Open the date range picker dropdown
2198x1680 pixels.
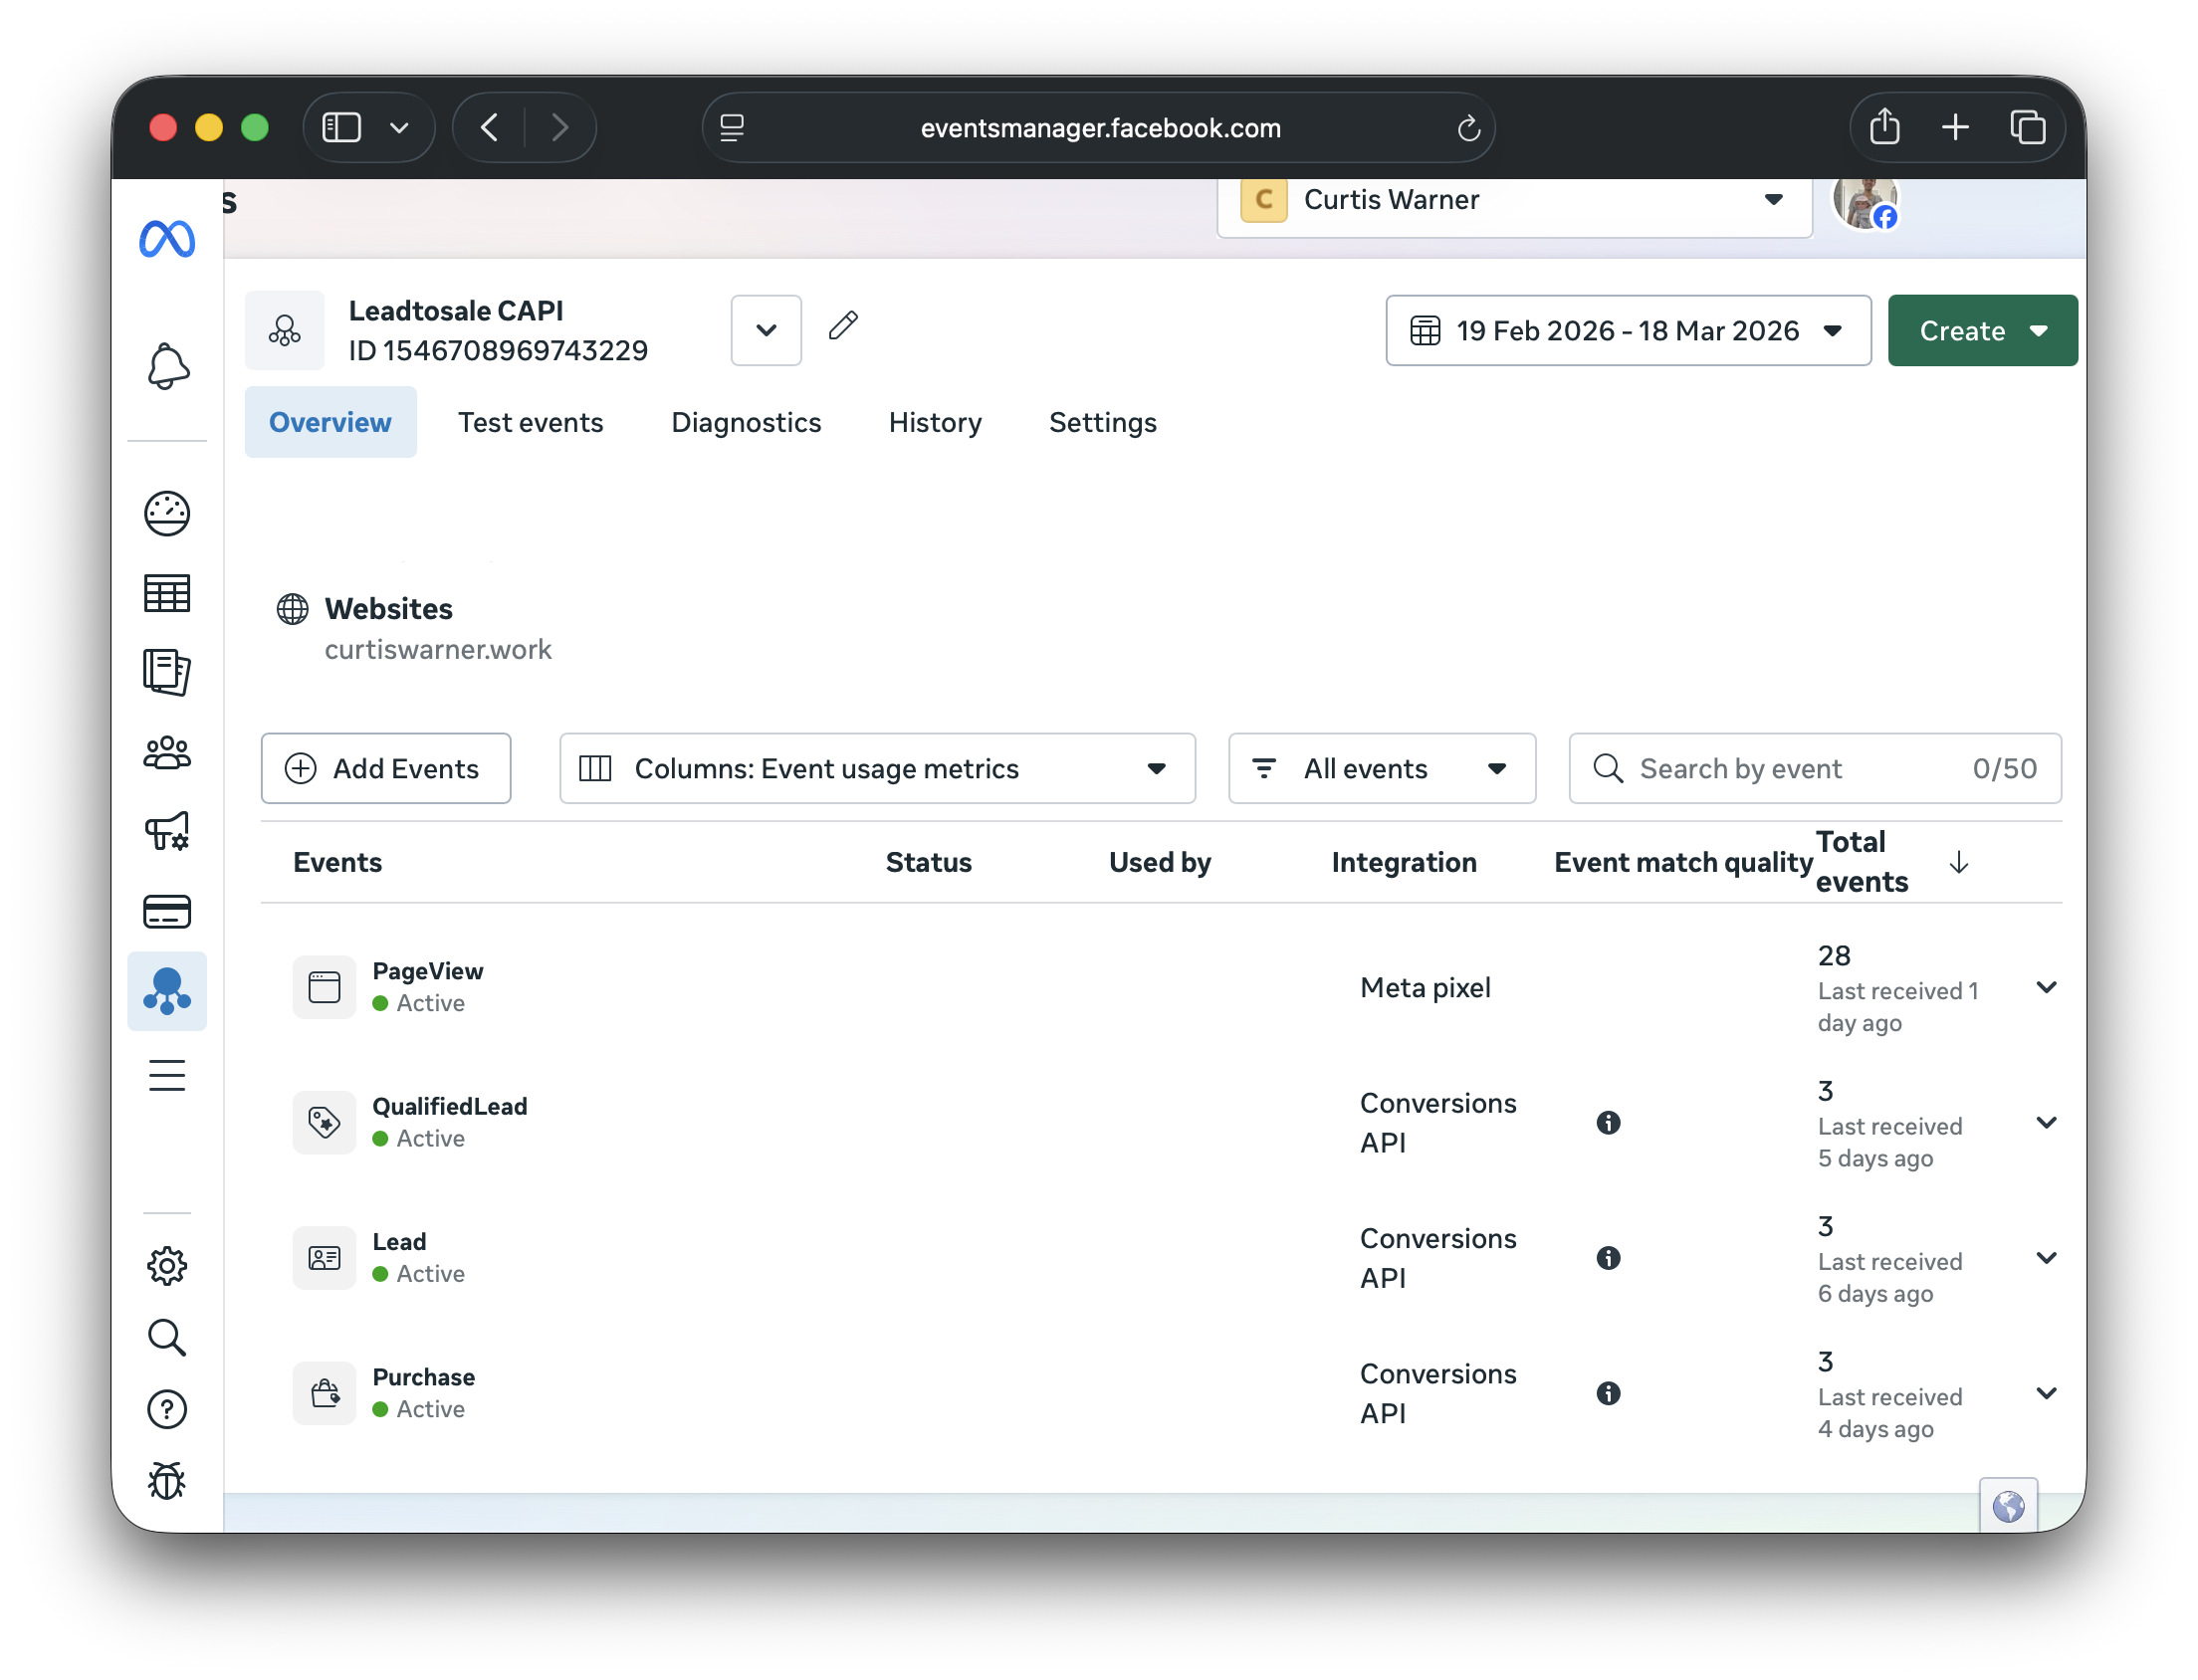click(x=1627, y=331)
